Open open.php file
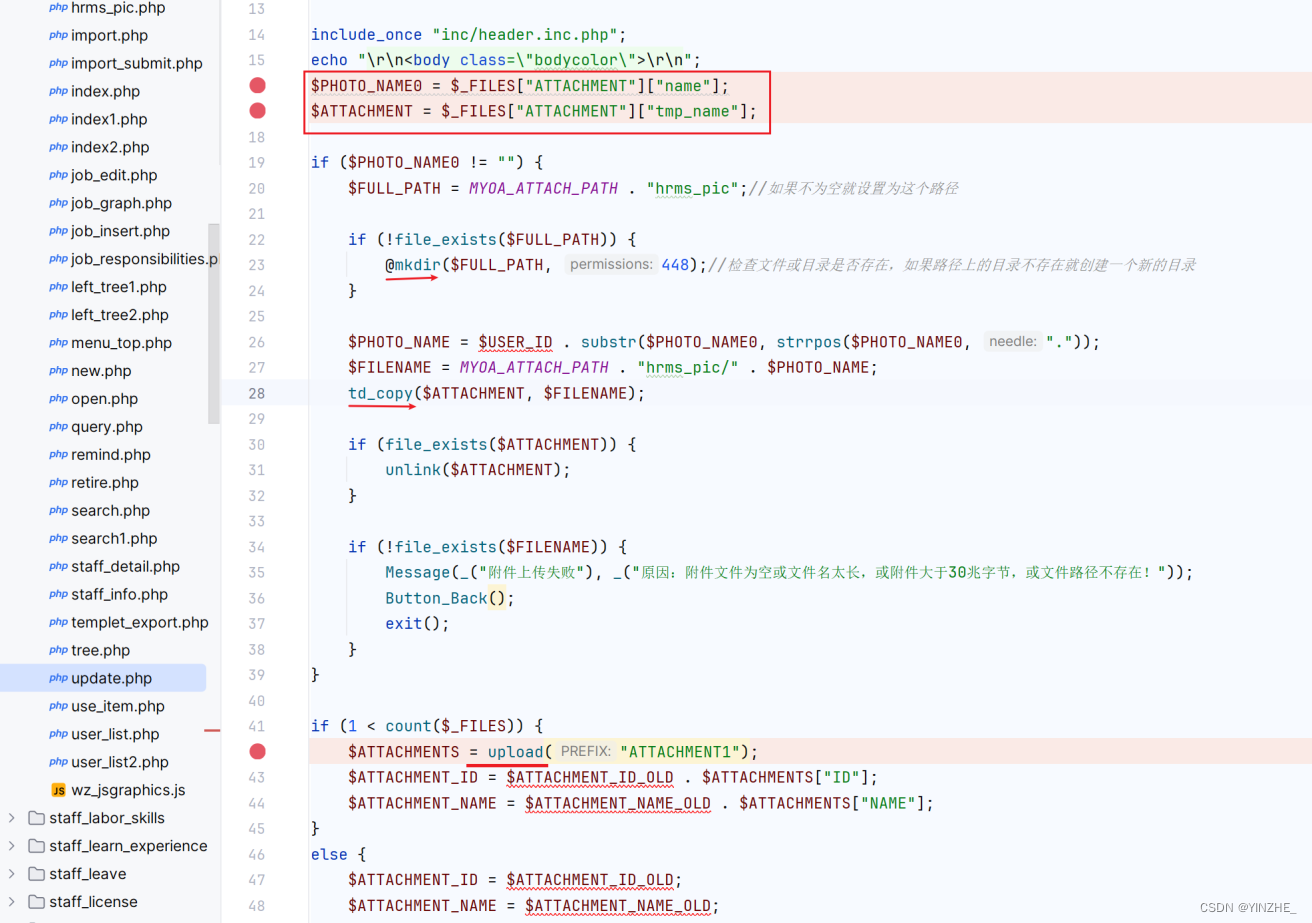The image size is (1312, 923). point(104,400)
